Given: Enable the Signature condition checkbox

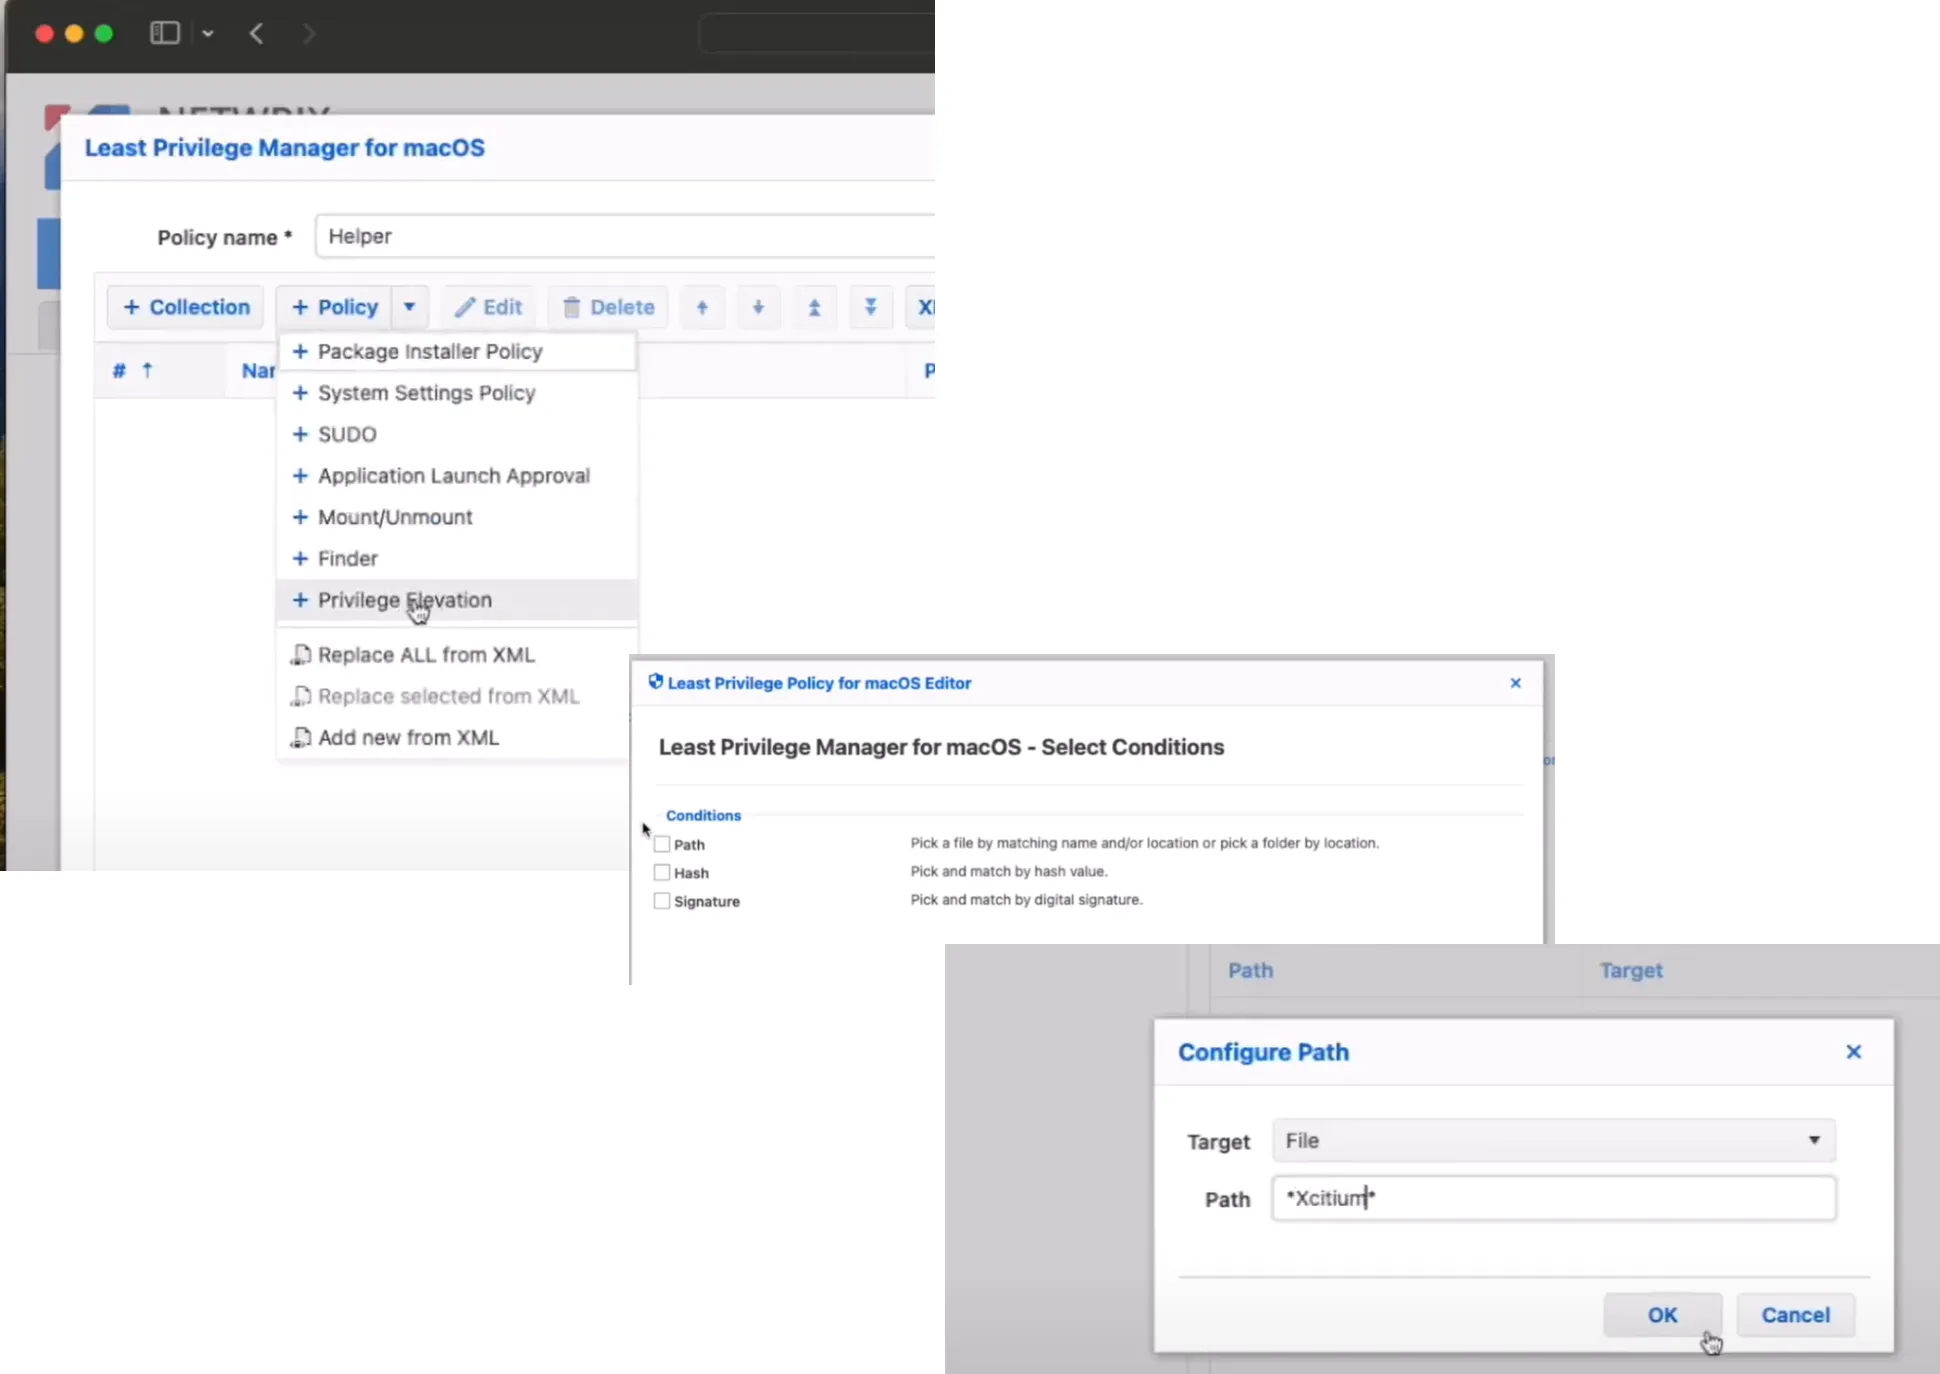Looking at the screenshot, I should tap(662, 901).
